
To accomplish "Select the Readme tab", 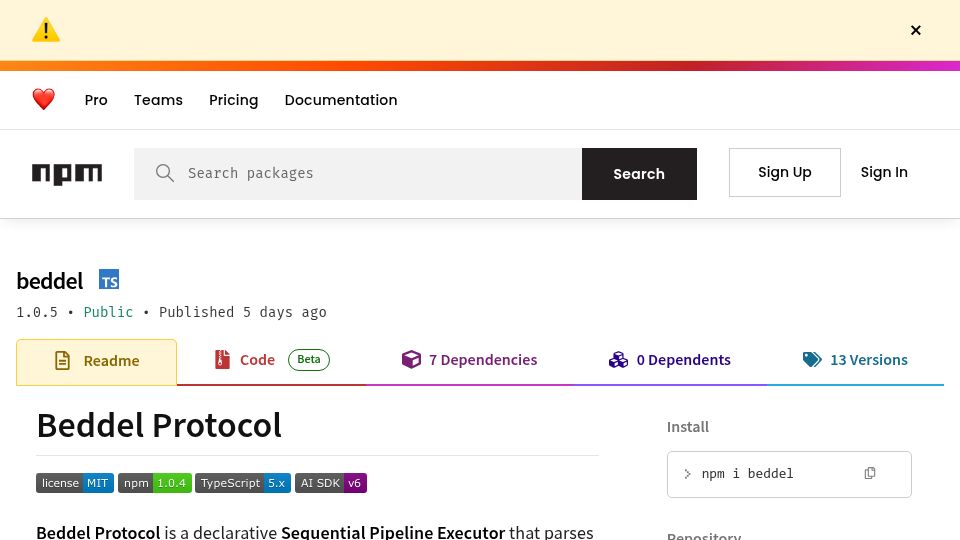I will [97, 362].
